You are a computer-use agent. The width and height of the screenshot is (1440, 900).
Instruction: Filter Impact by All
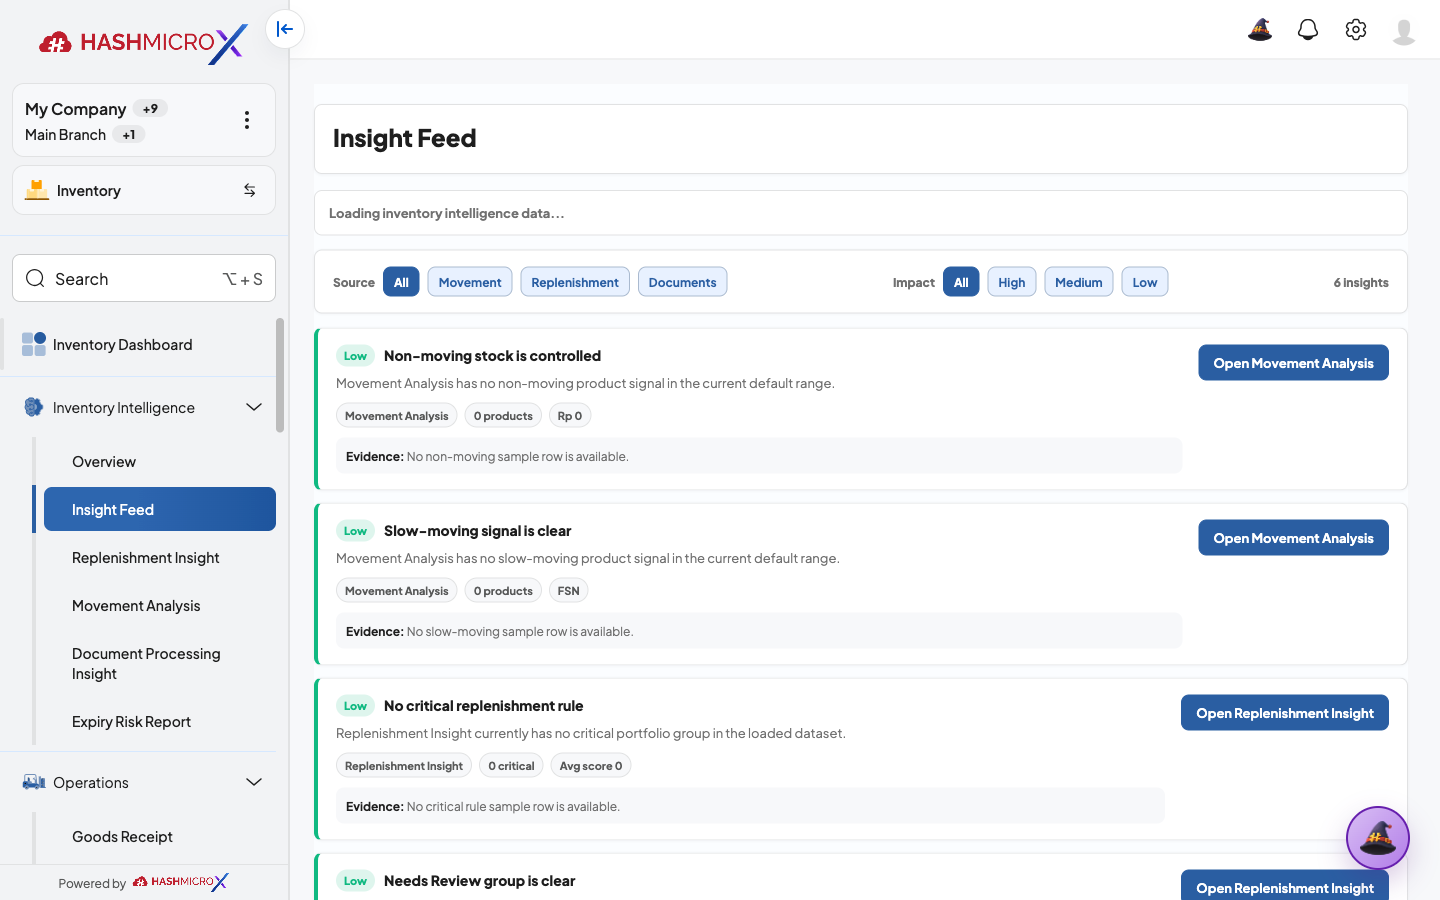961,282
